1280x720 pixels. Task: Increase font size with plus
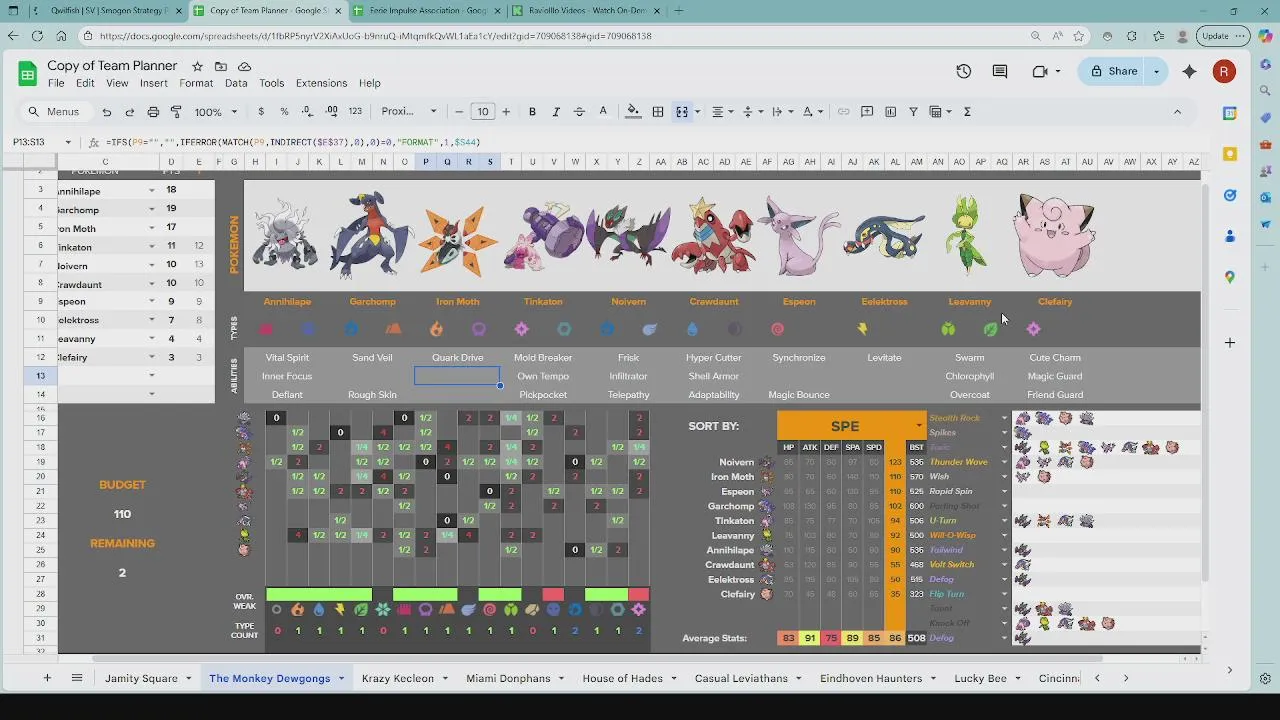tap(506, 112)
